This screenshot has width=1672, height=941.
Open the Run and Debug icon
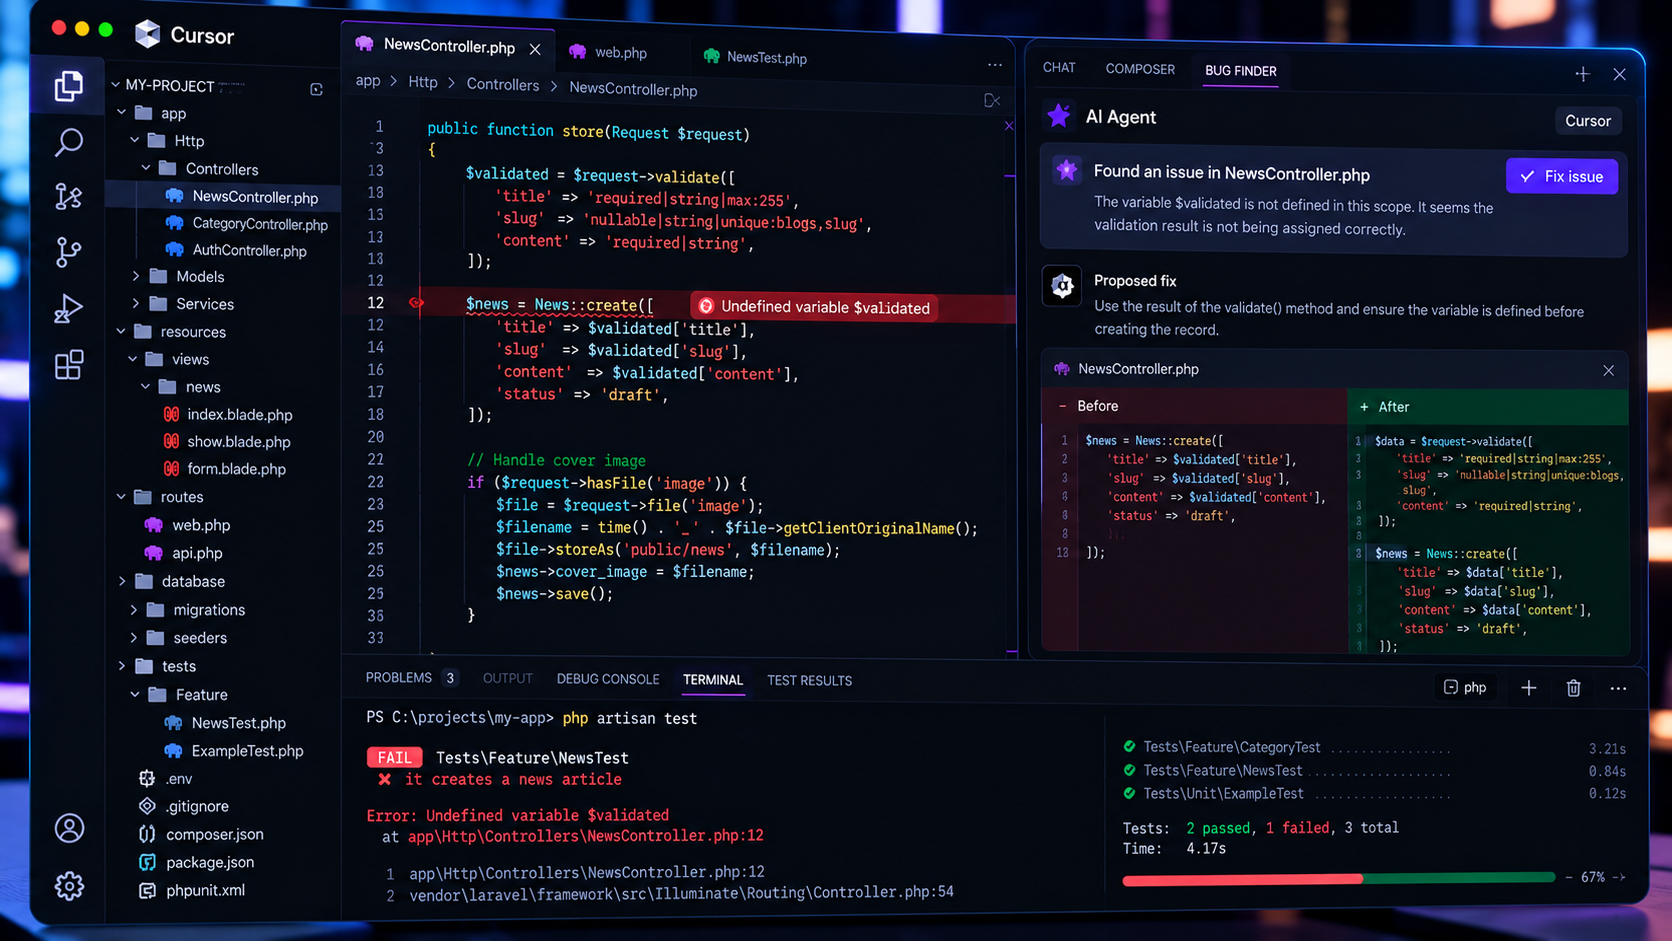click(x=68, y=308)
